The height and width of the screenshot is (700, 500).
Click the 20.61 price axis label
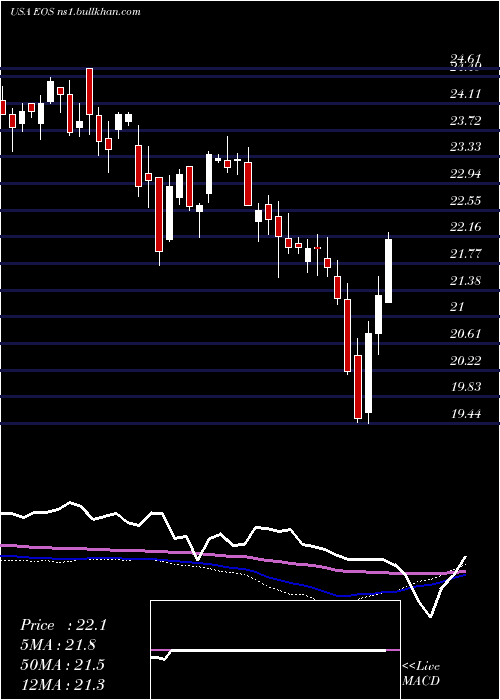466,333
